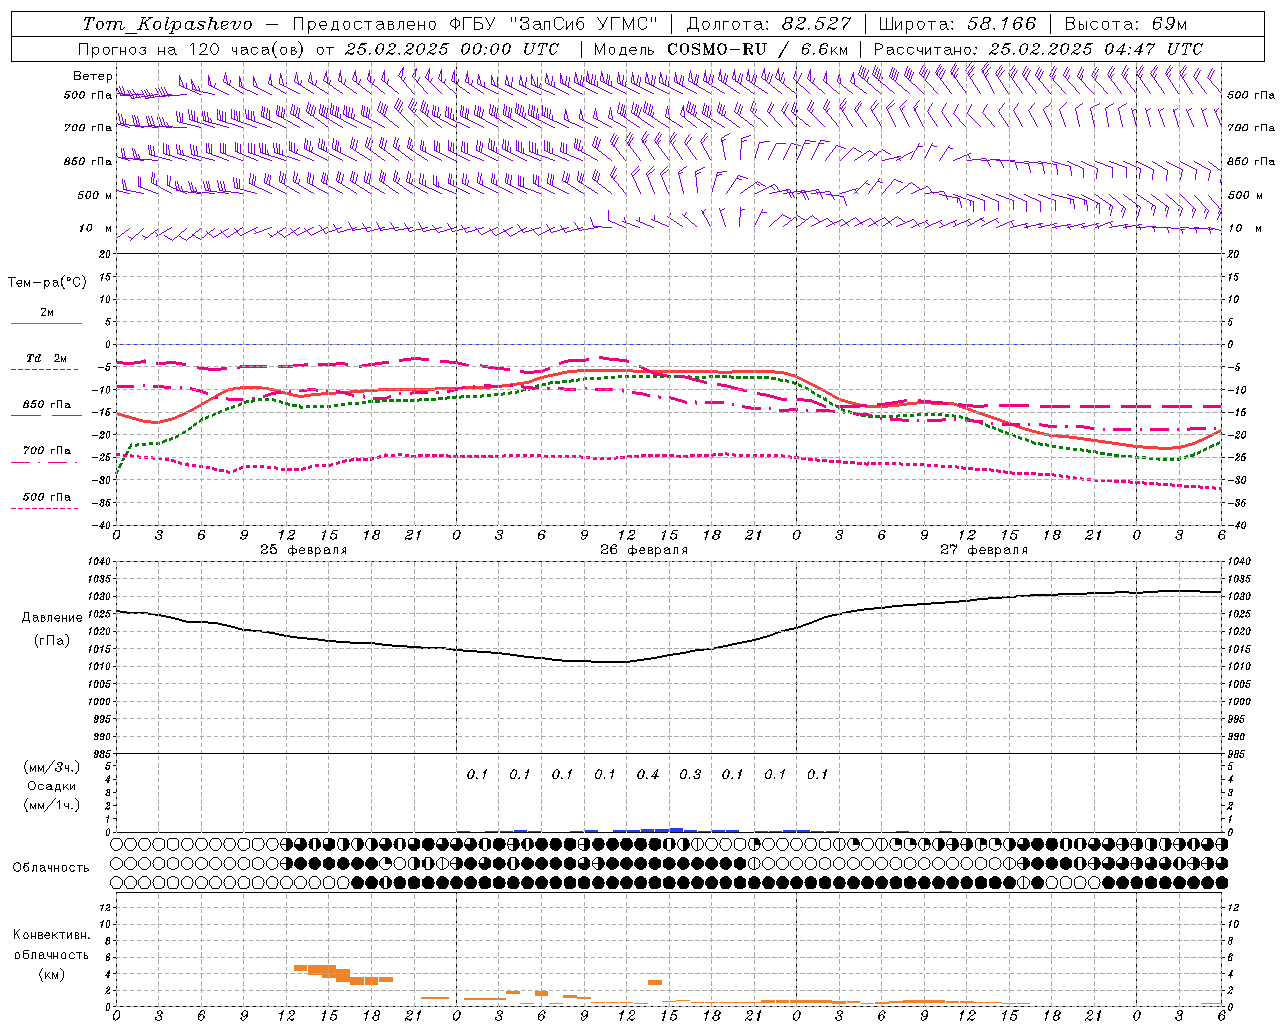The image size is (1280, 1024).
Task: Click the (мм/1ч.) precipitation unit label
Action: click(52, 805)
